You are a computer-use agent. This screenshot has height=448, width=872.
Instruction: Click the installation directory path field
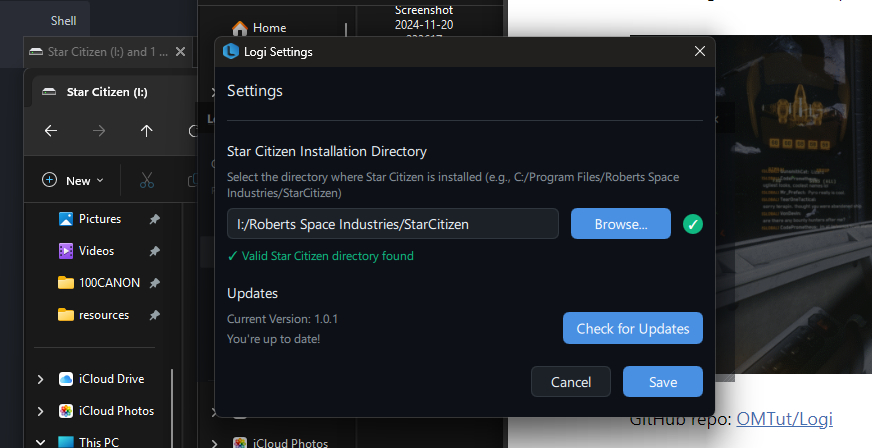[x=392, y=224]
